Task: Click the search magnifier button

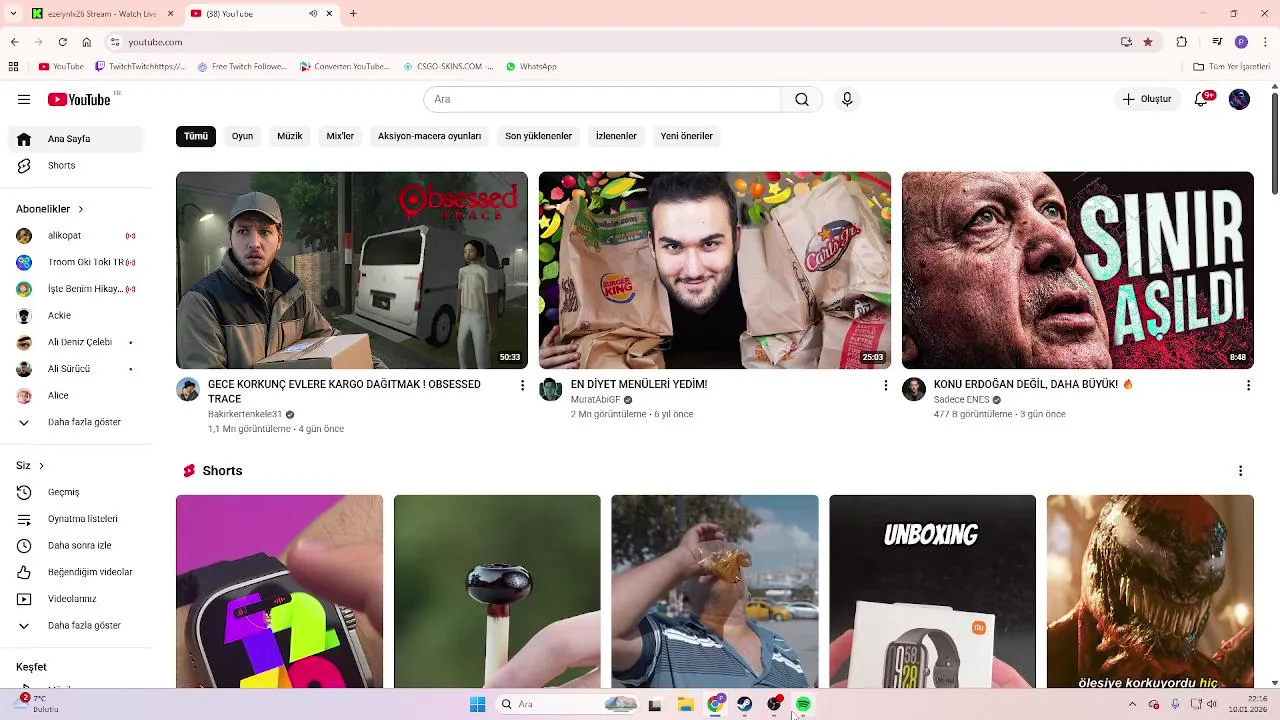Action: 802,99
